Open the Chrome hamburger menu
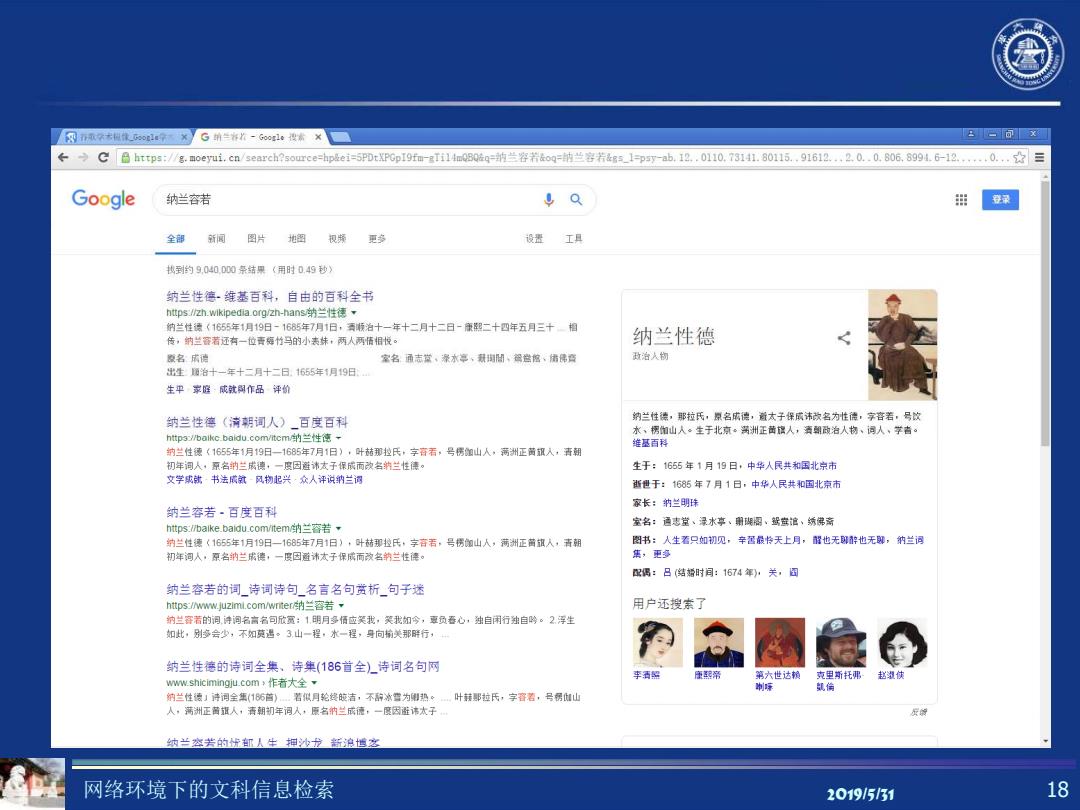1080x810 pixels. [x=1039, y=158]
